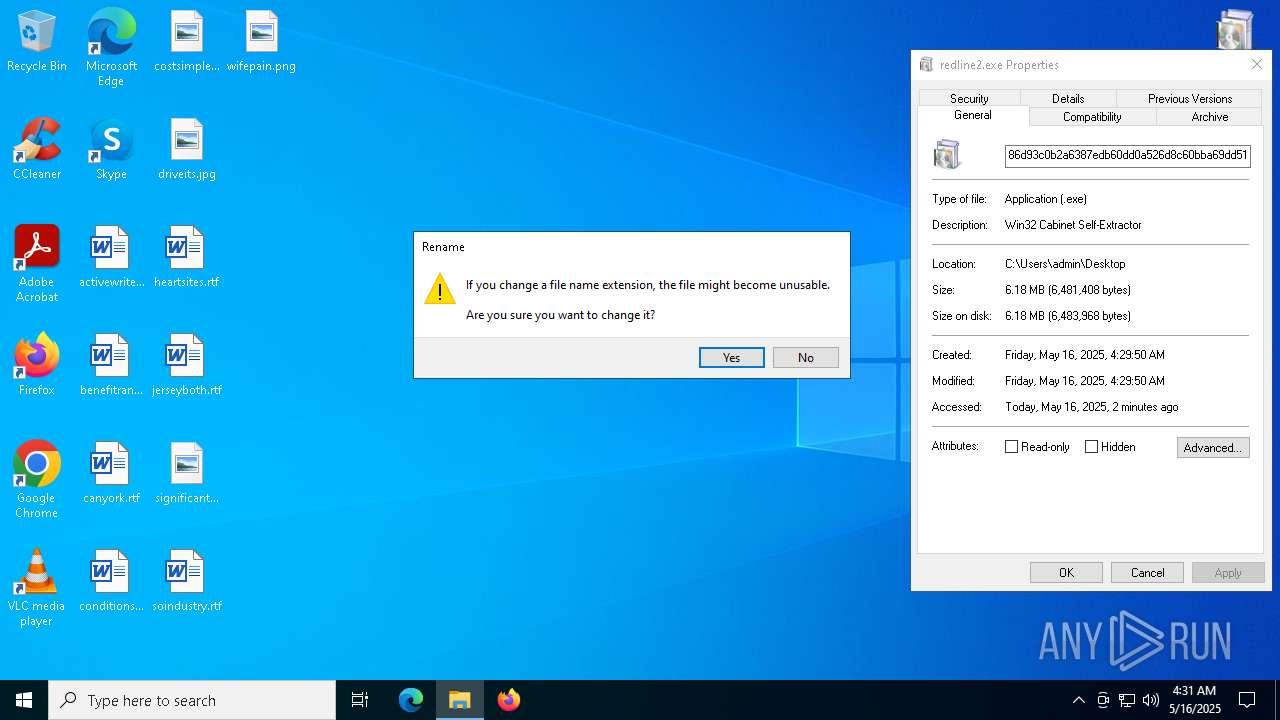Screen dimensions: 1280x720
Task: Toggle the Hidden attribute checkbox
Action: tap(1091, 447)
